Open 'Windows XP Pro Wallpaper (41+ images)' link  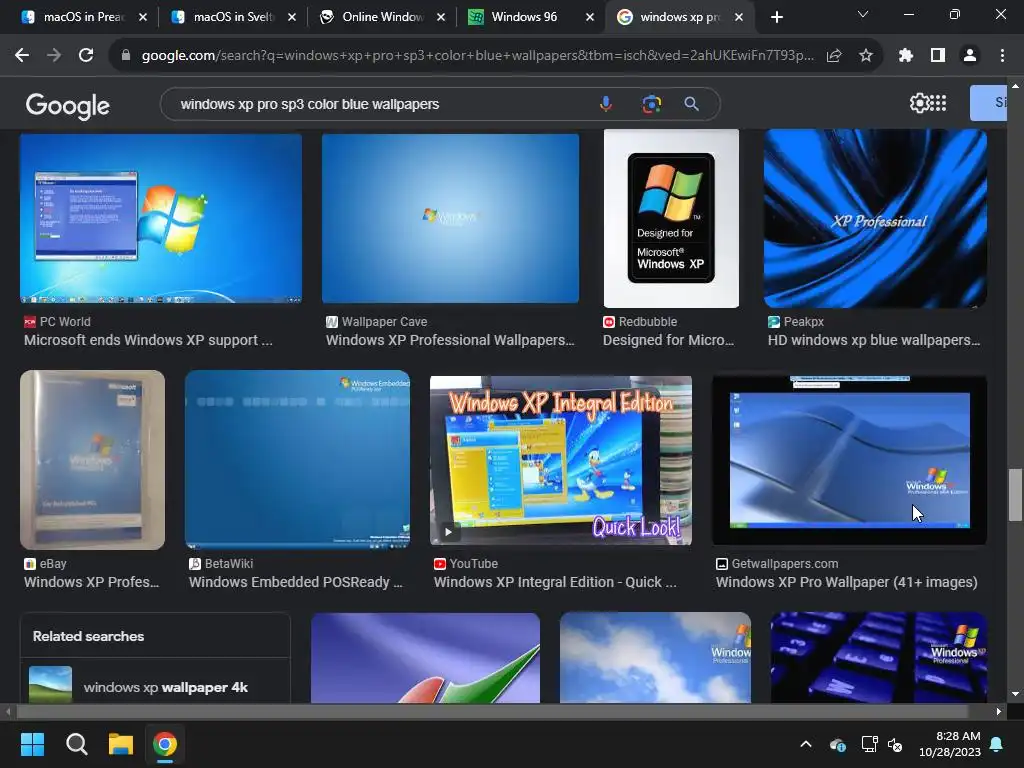846,582
